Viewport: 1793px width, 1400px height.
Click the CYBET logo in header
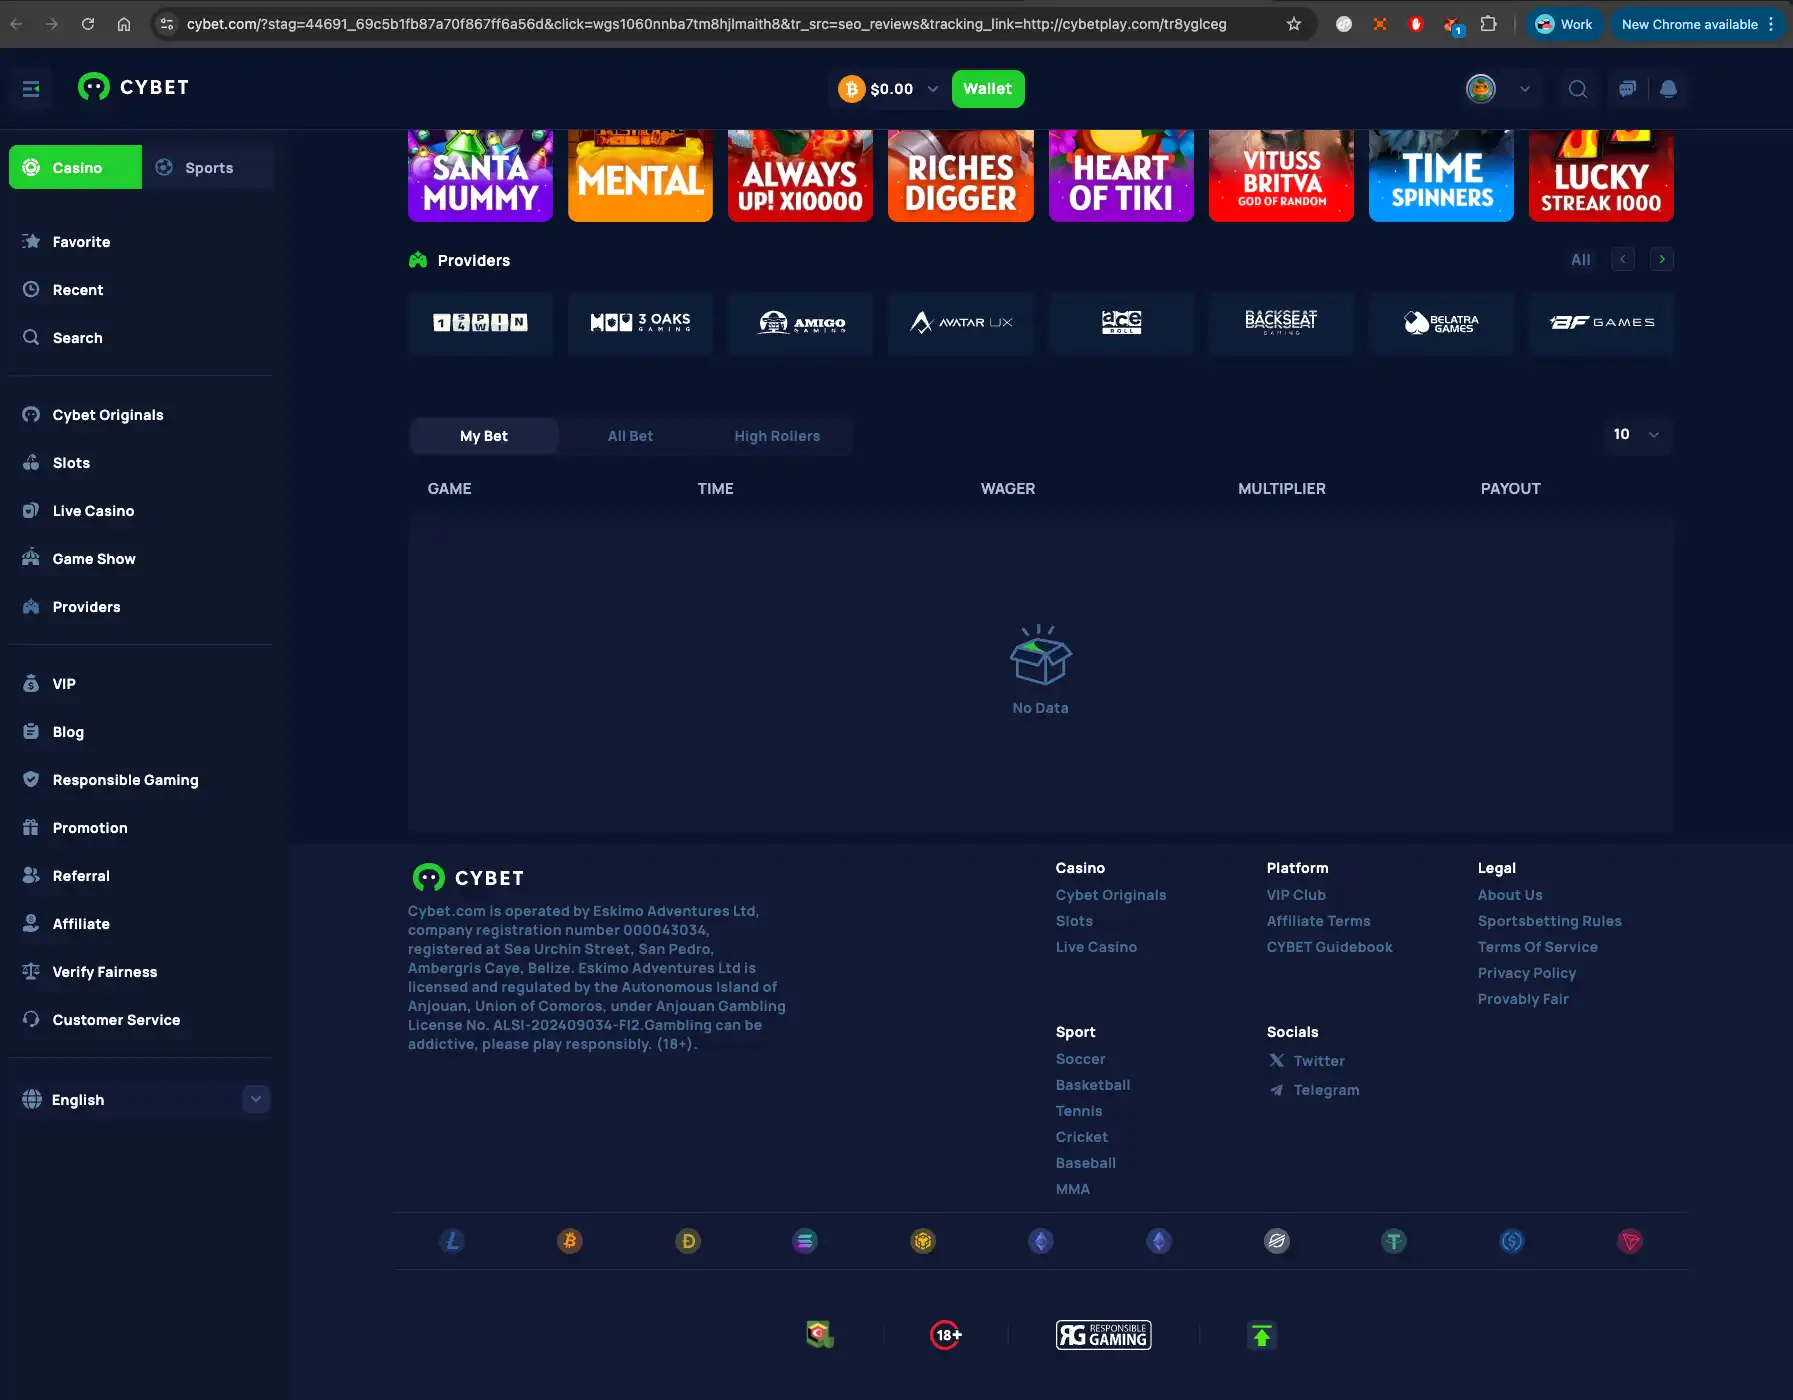(134, 88)
